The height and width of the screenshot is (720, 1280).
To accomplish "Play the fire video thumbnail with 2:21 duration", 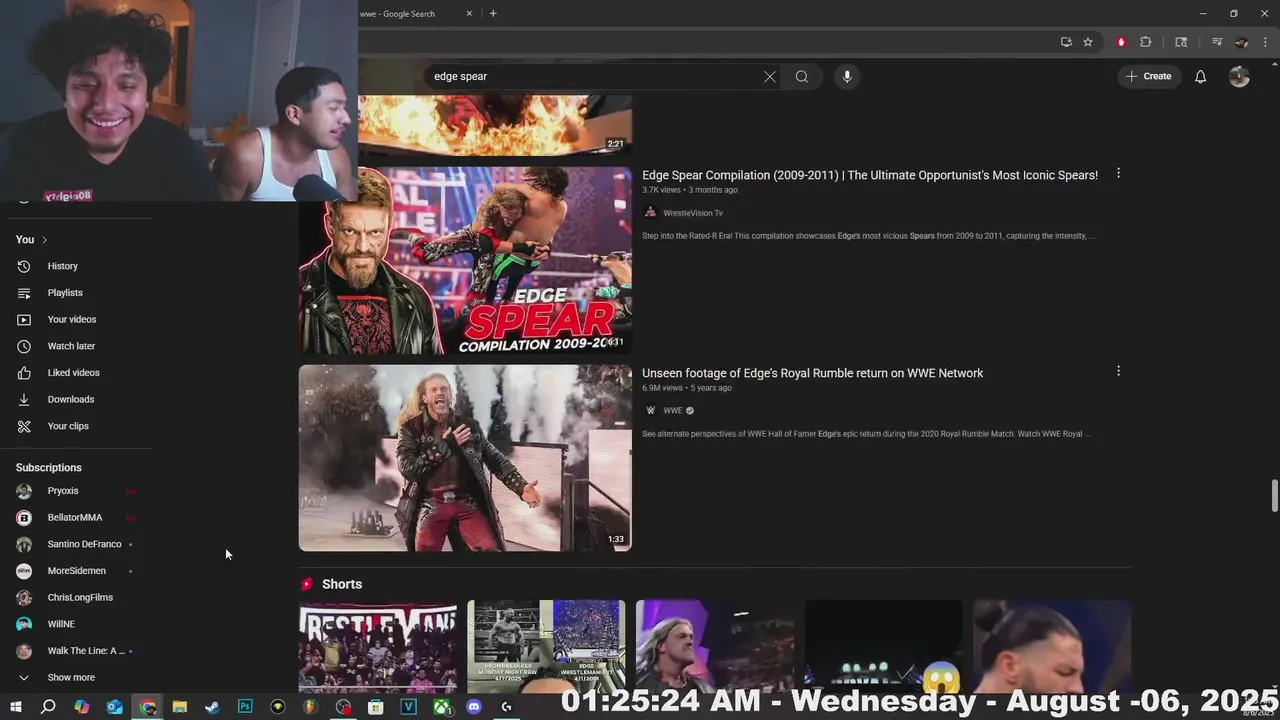I will tap(495, 125).
